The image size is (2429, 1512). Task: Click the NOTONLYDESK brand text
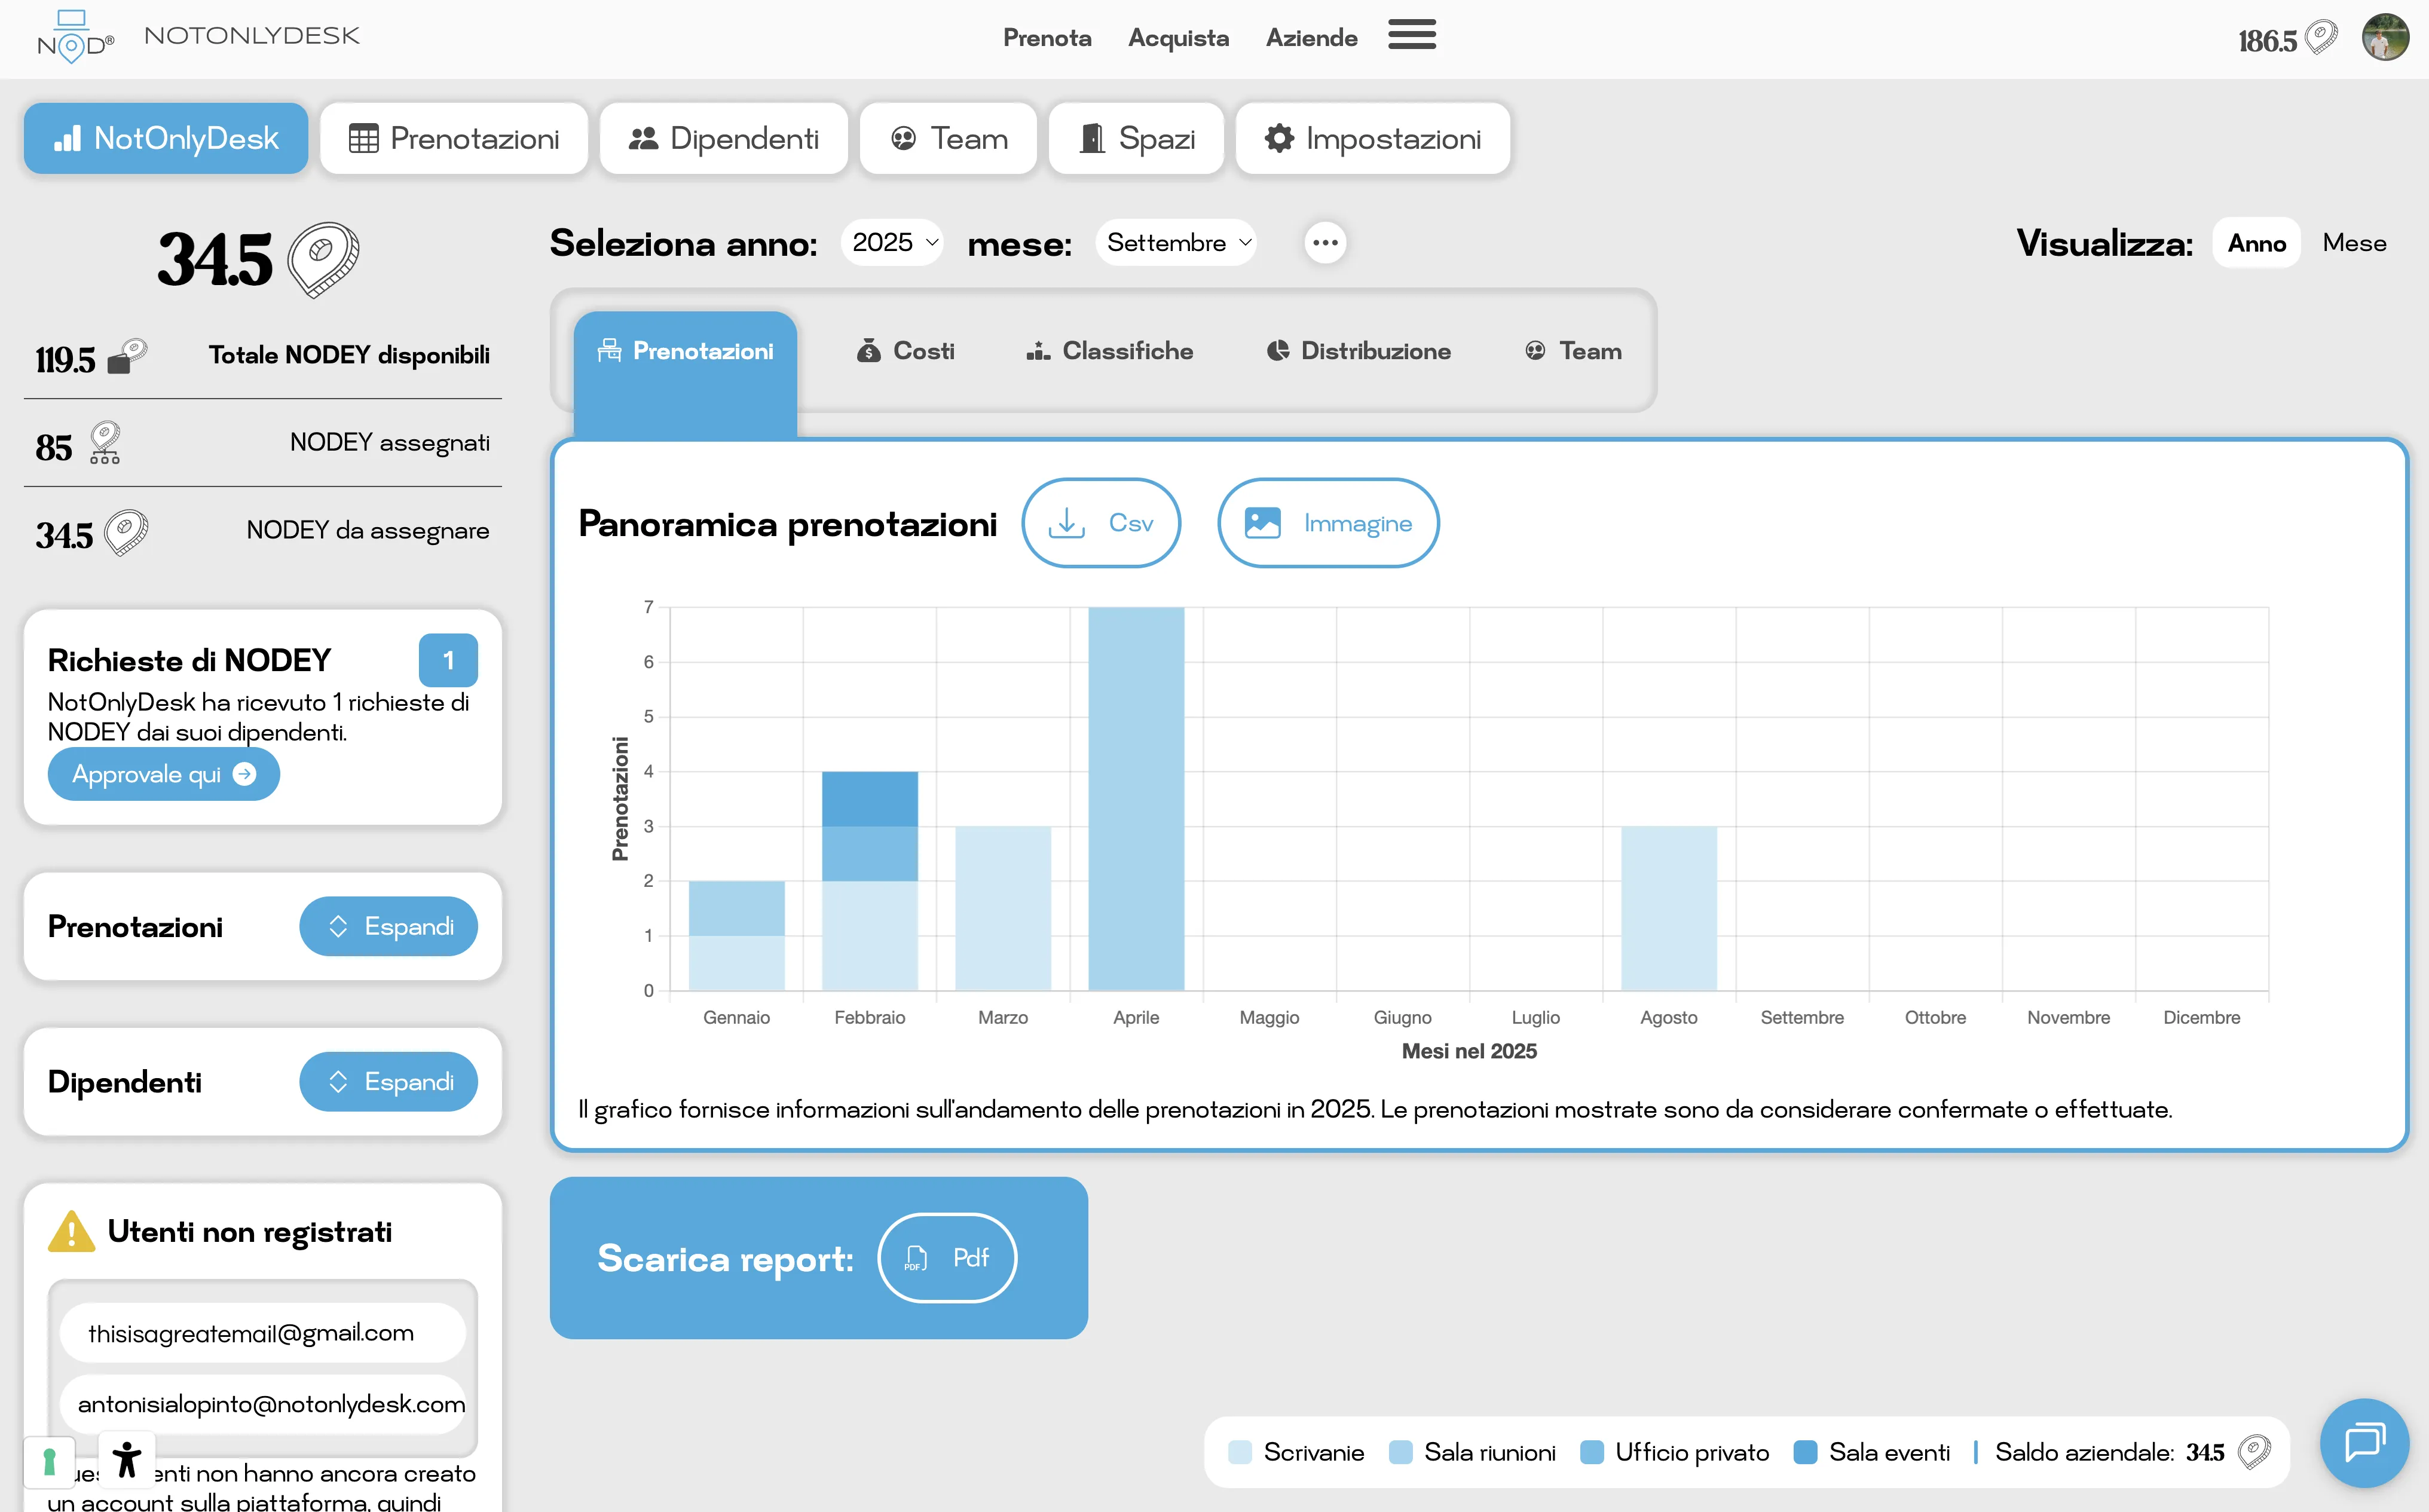[x=252, y=36]
